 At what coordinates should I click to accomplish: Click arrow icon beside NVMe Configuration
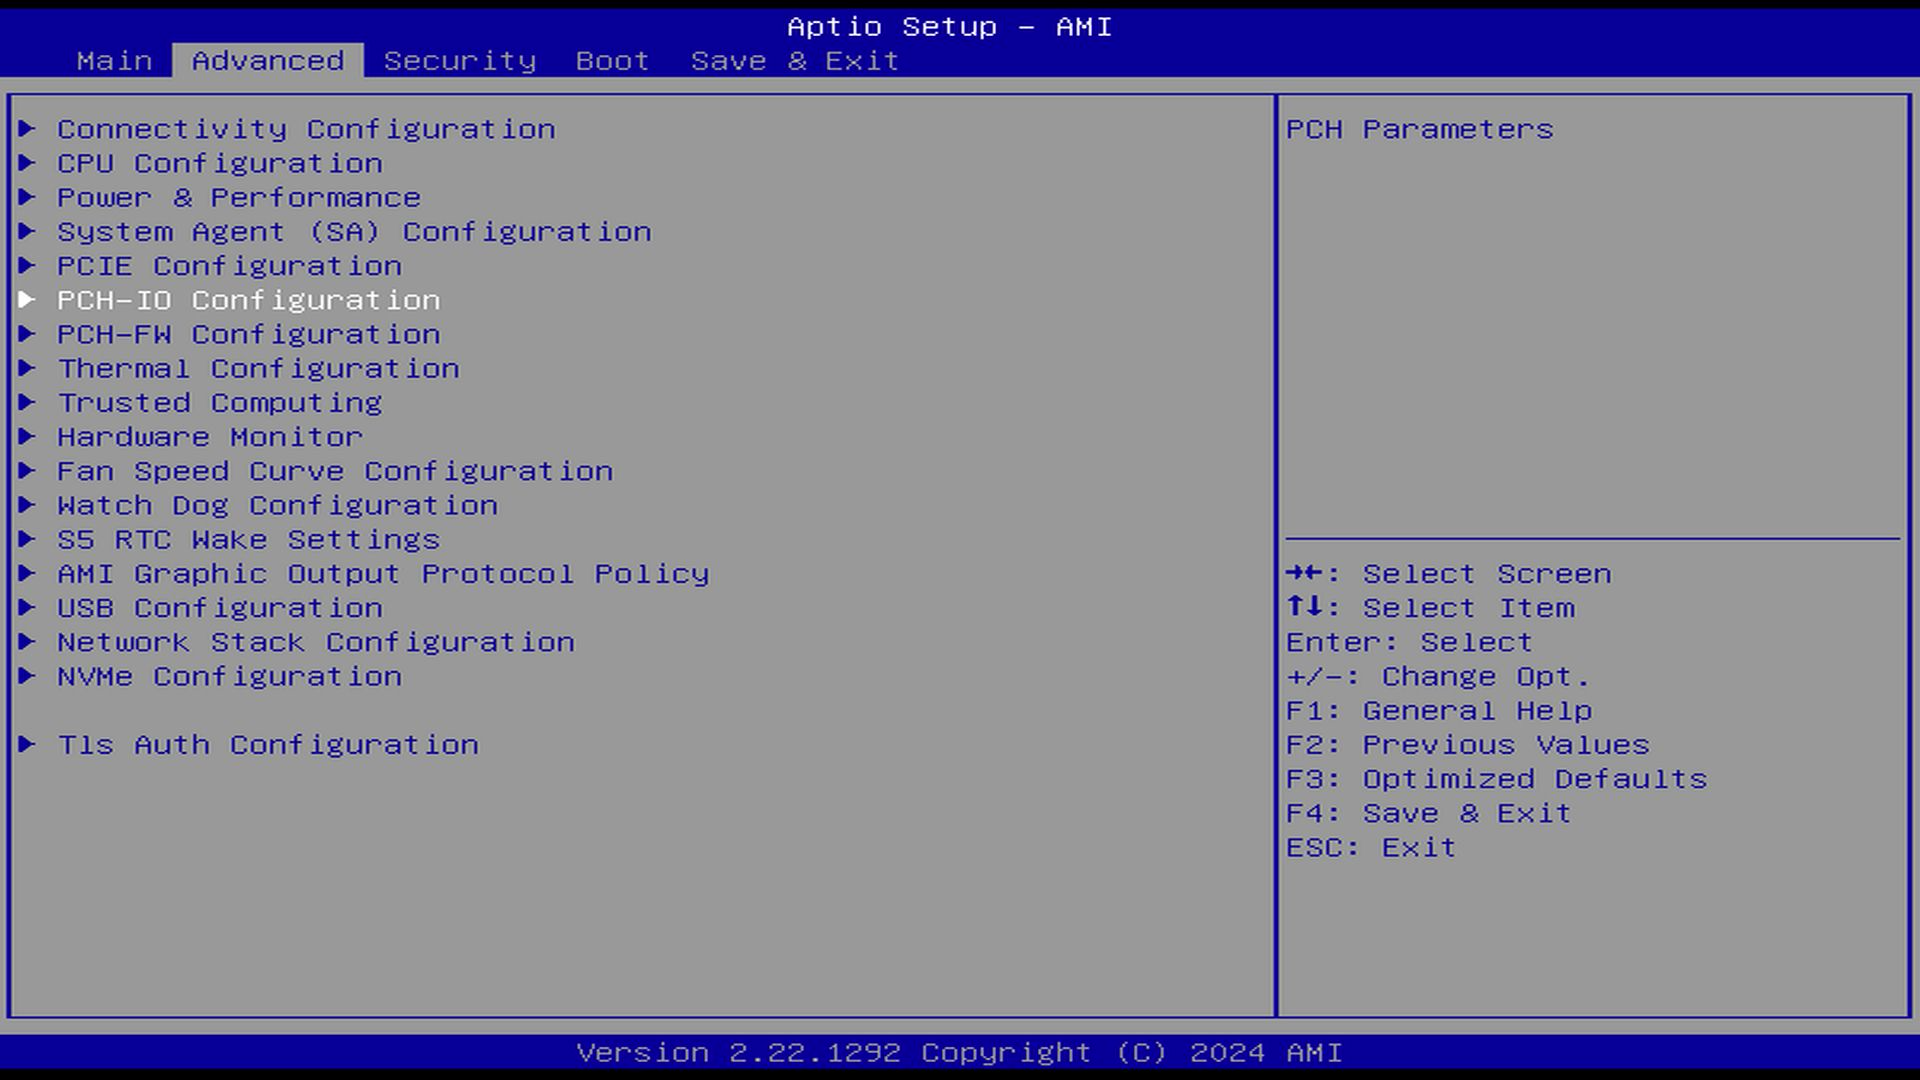(x=27, y=677)
